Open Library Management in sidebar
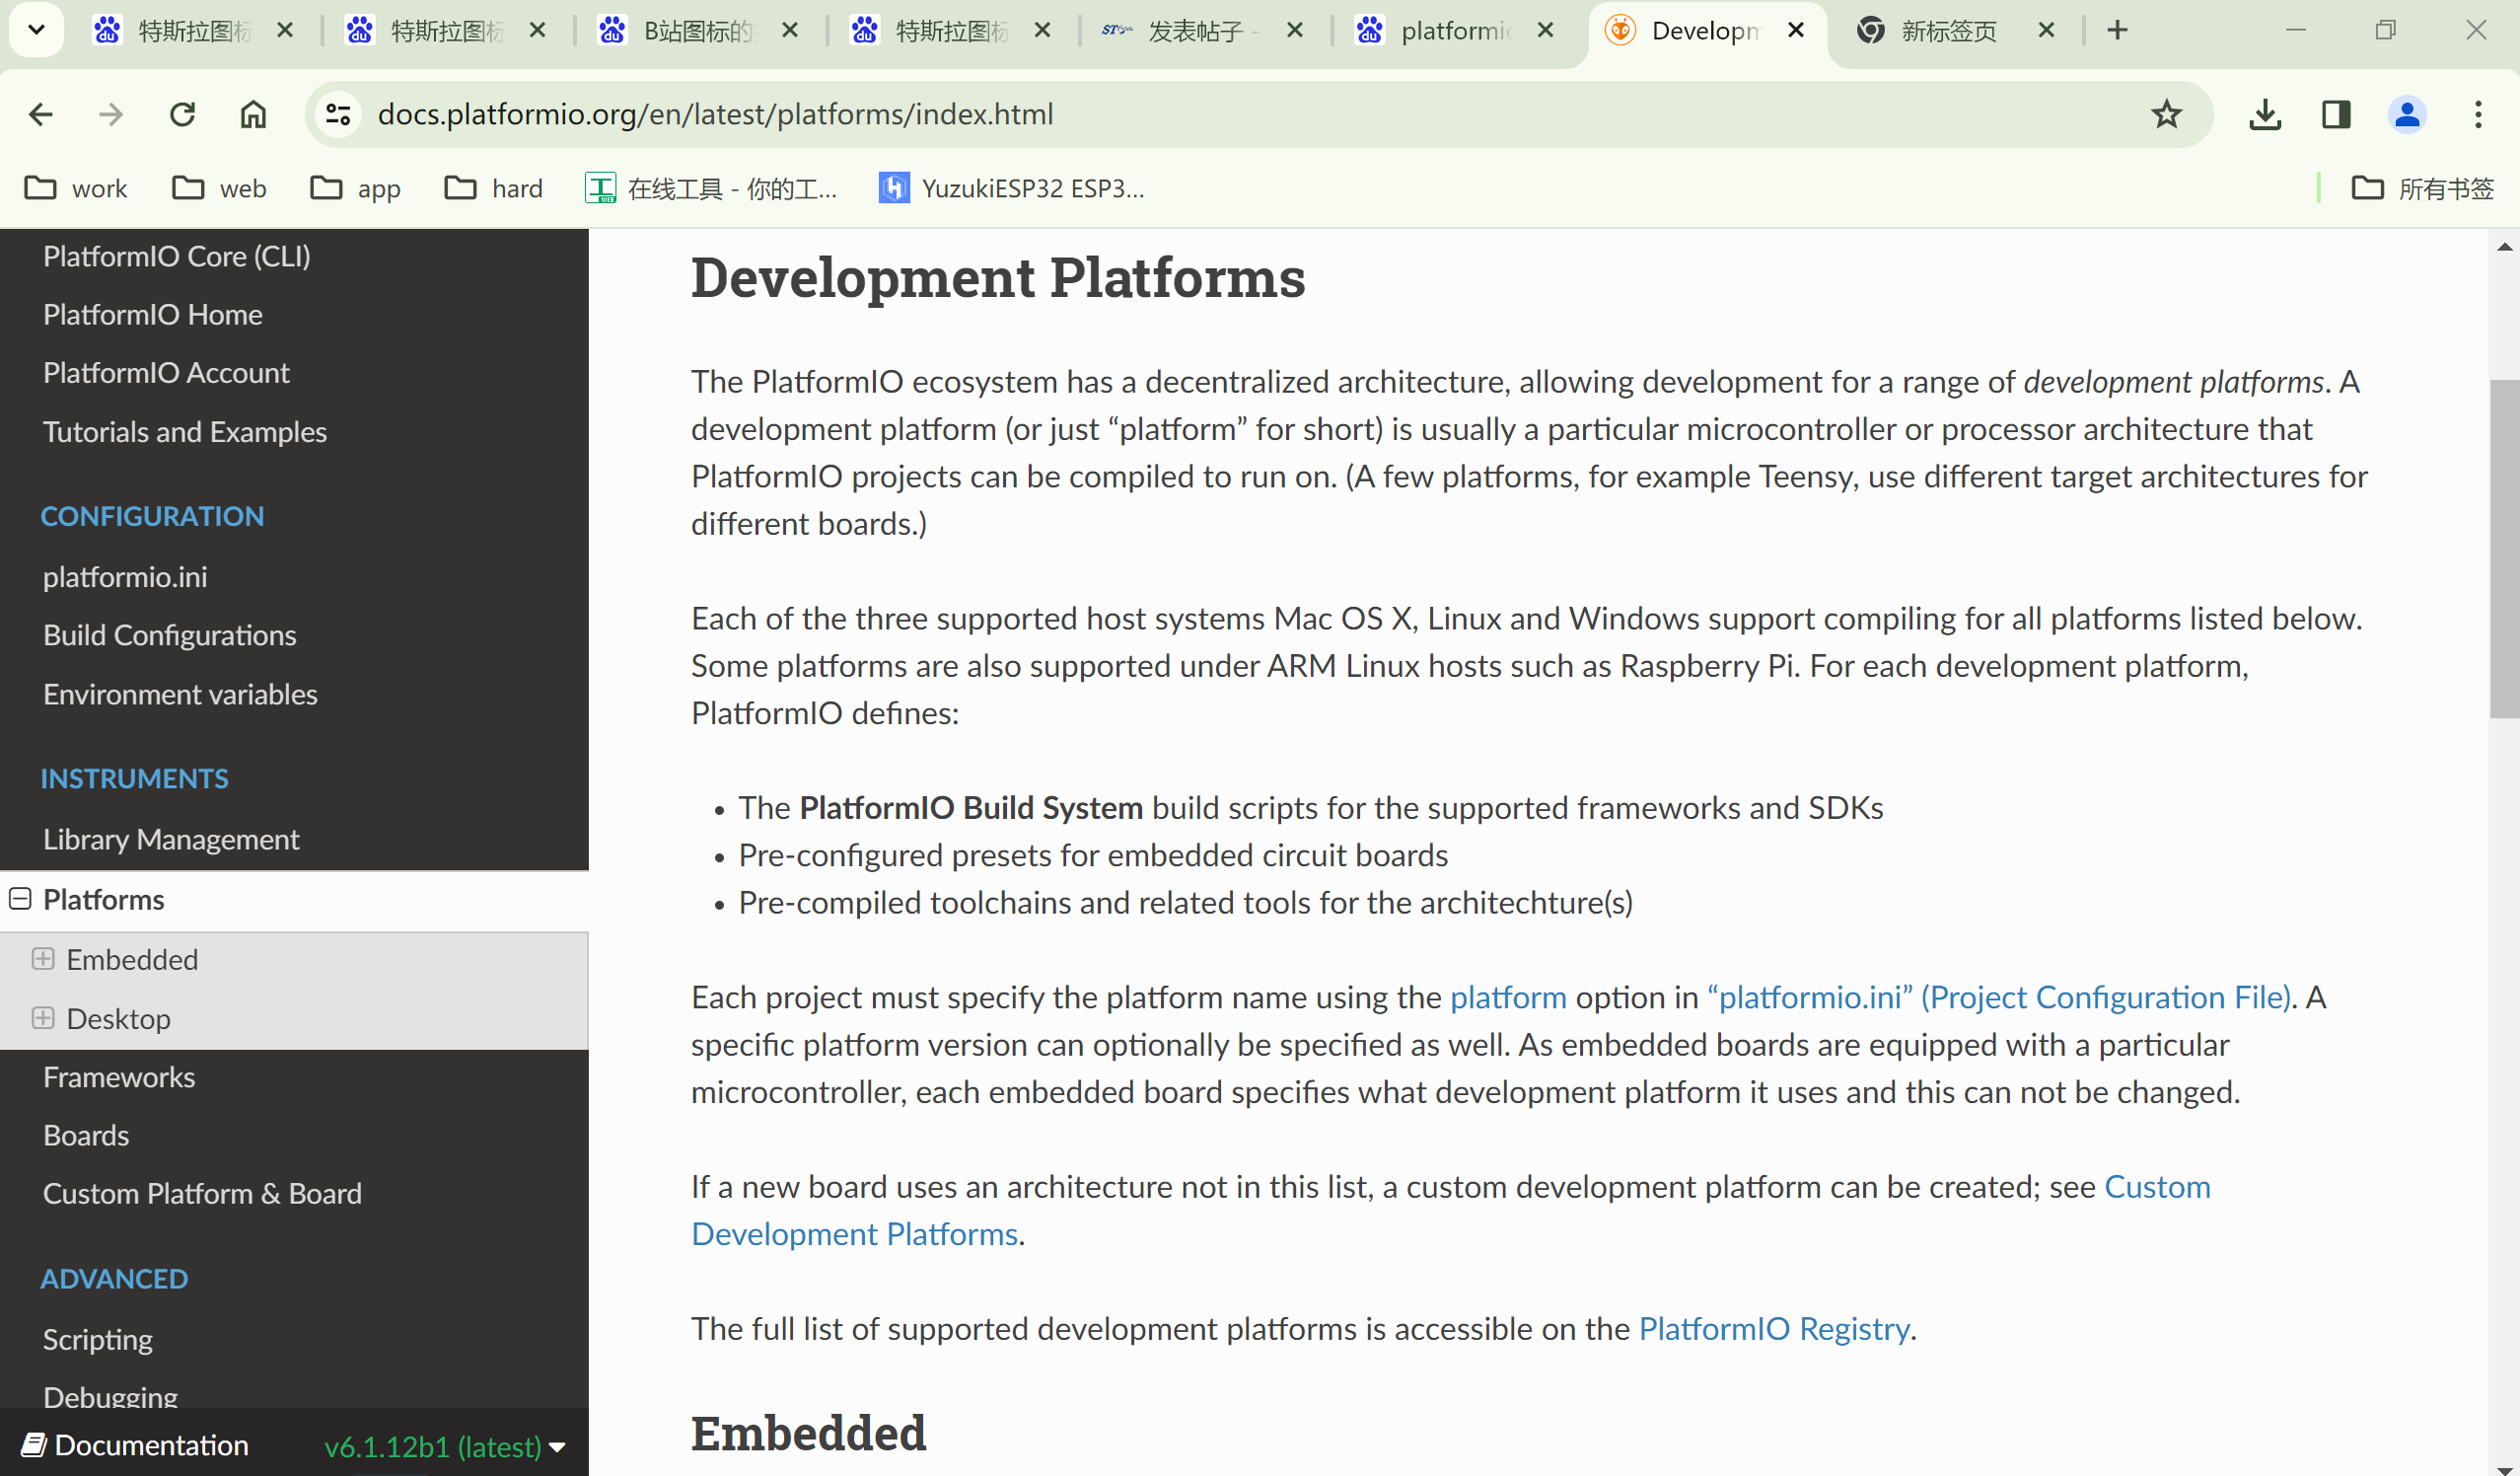Viewport: 2520px width, 1476px height. 171,840
